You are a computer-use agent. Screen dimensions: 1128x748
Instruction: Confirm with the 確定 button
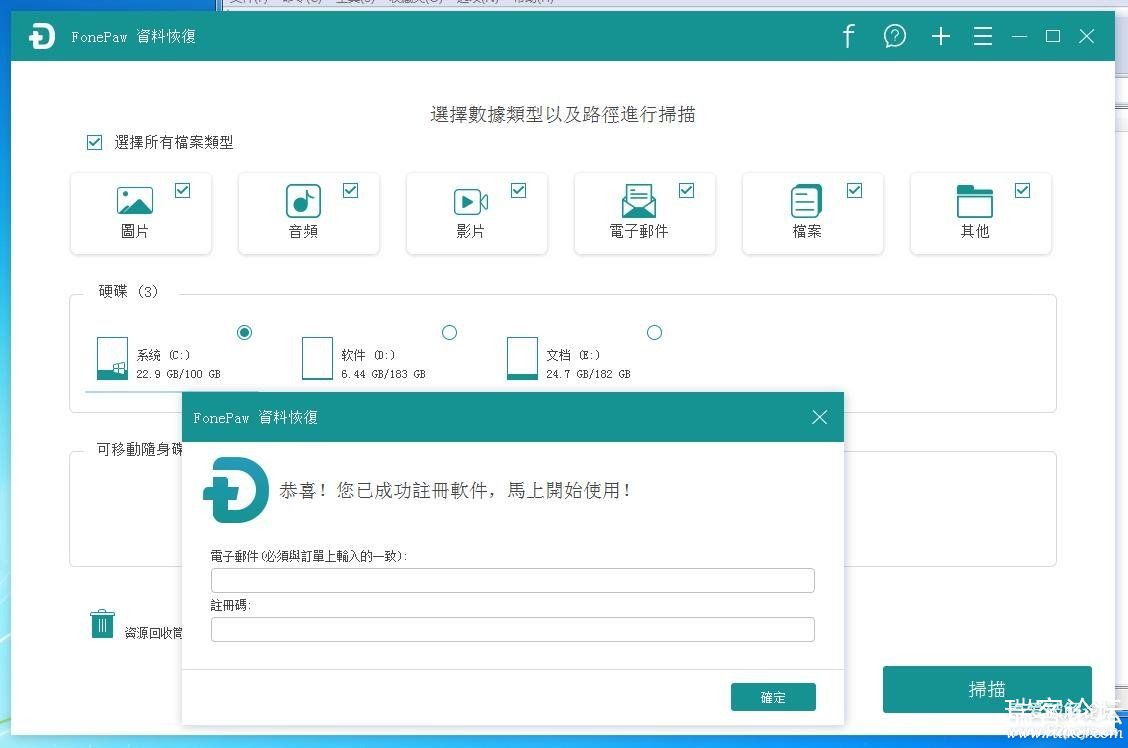click(773, 697)
